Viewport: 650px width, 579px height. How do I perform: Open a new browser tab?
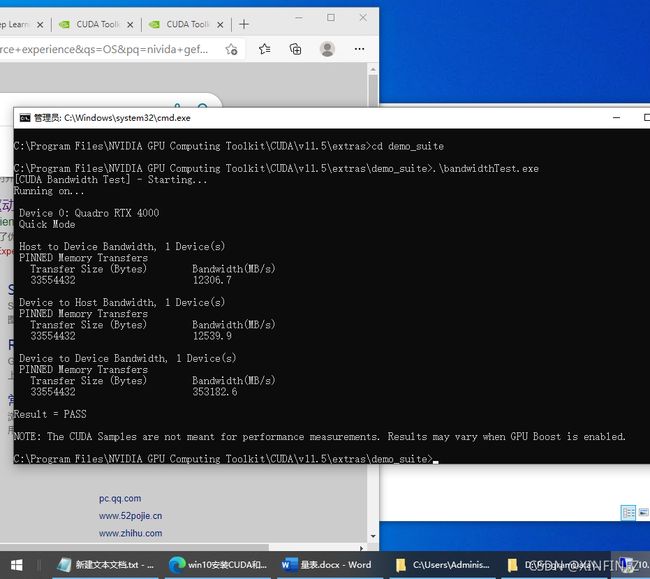(244, 23)
